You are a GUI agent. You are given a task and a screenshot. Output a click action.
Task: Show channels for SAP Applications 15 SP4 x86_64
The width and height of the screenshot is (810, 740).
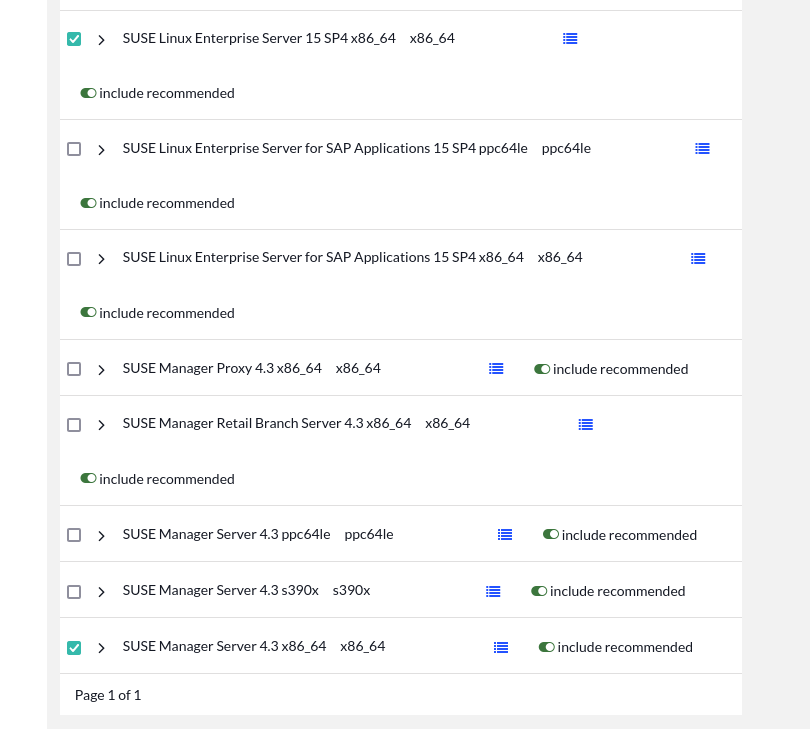pyautogui.click(x=697, y=258)
